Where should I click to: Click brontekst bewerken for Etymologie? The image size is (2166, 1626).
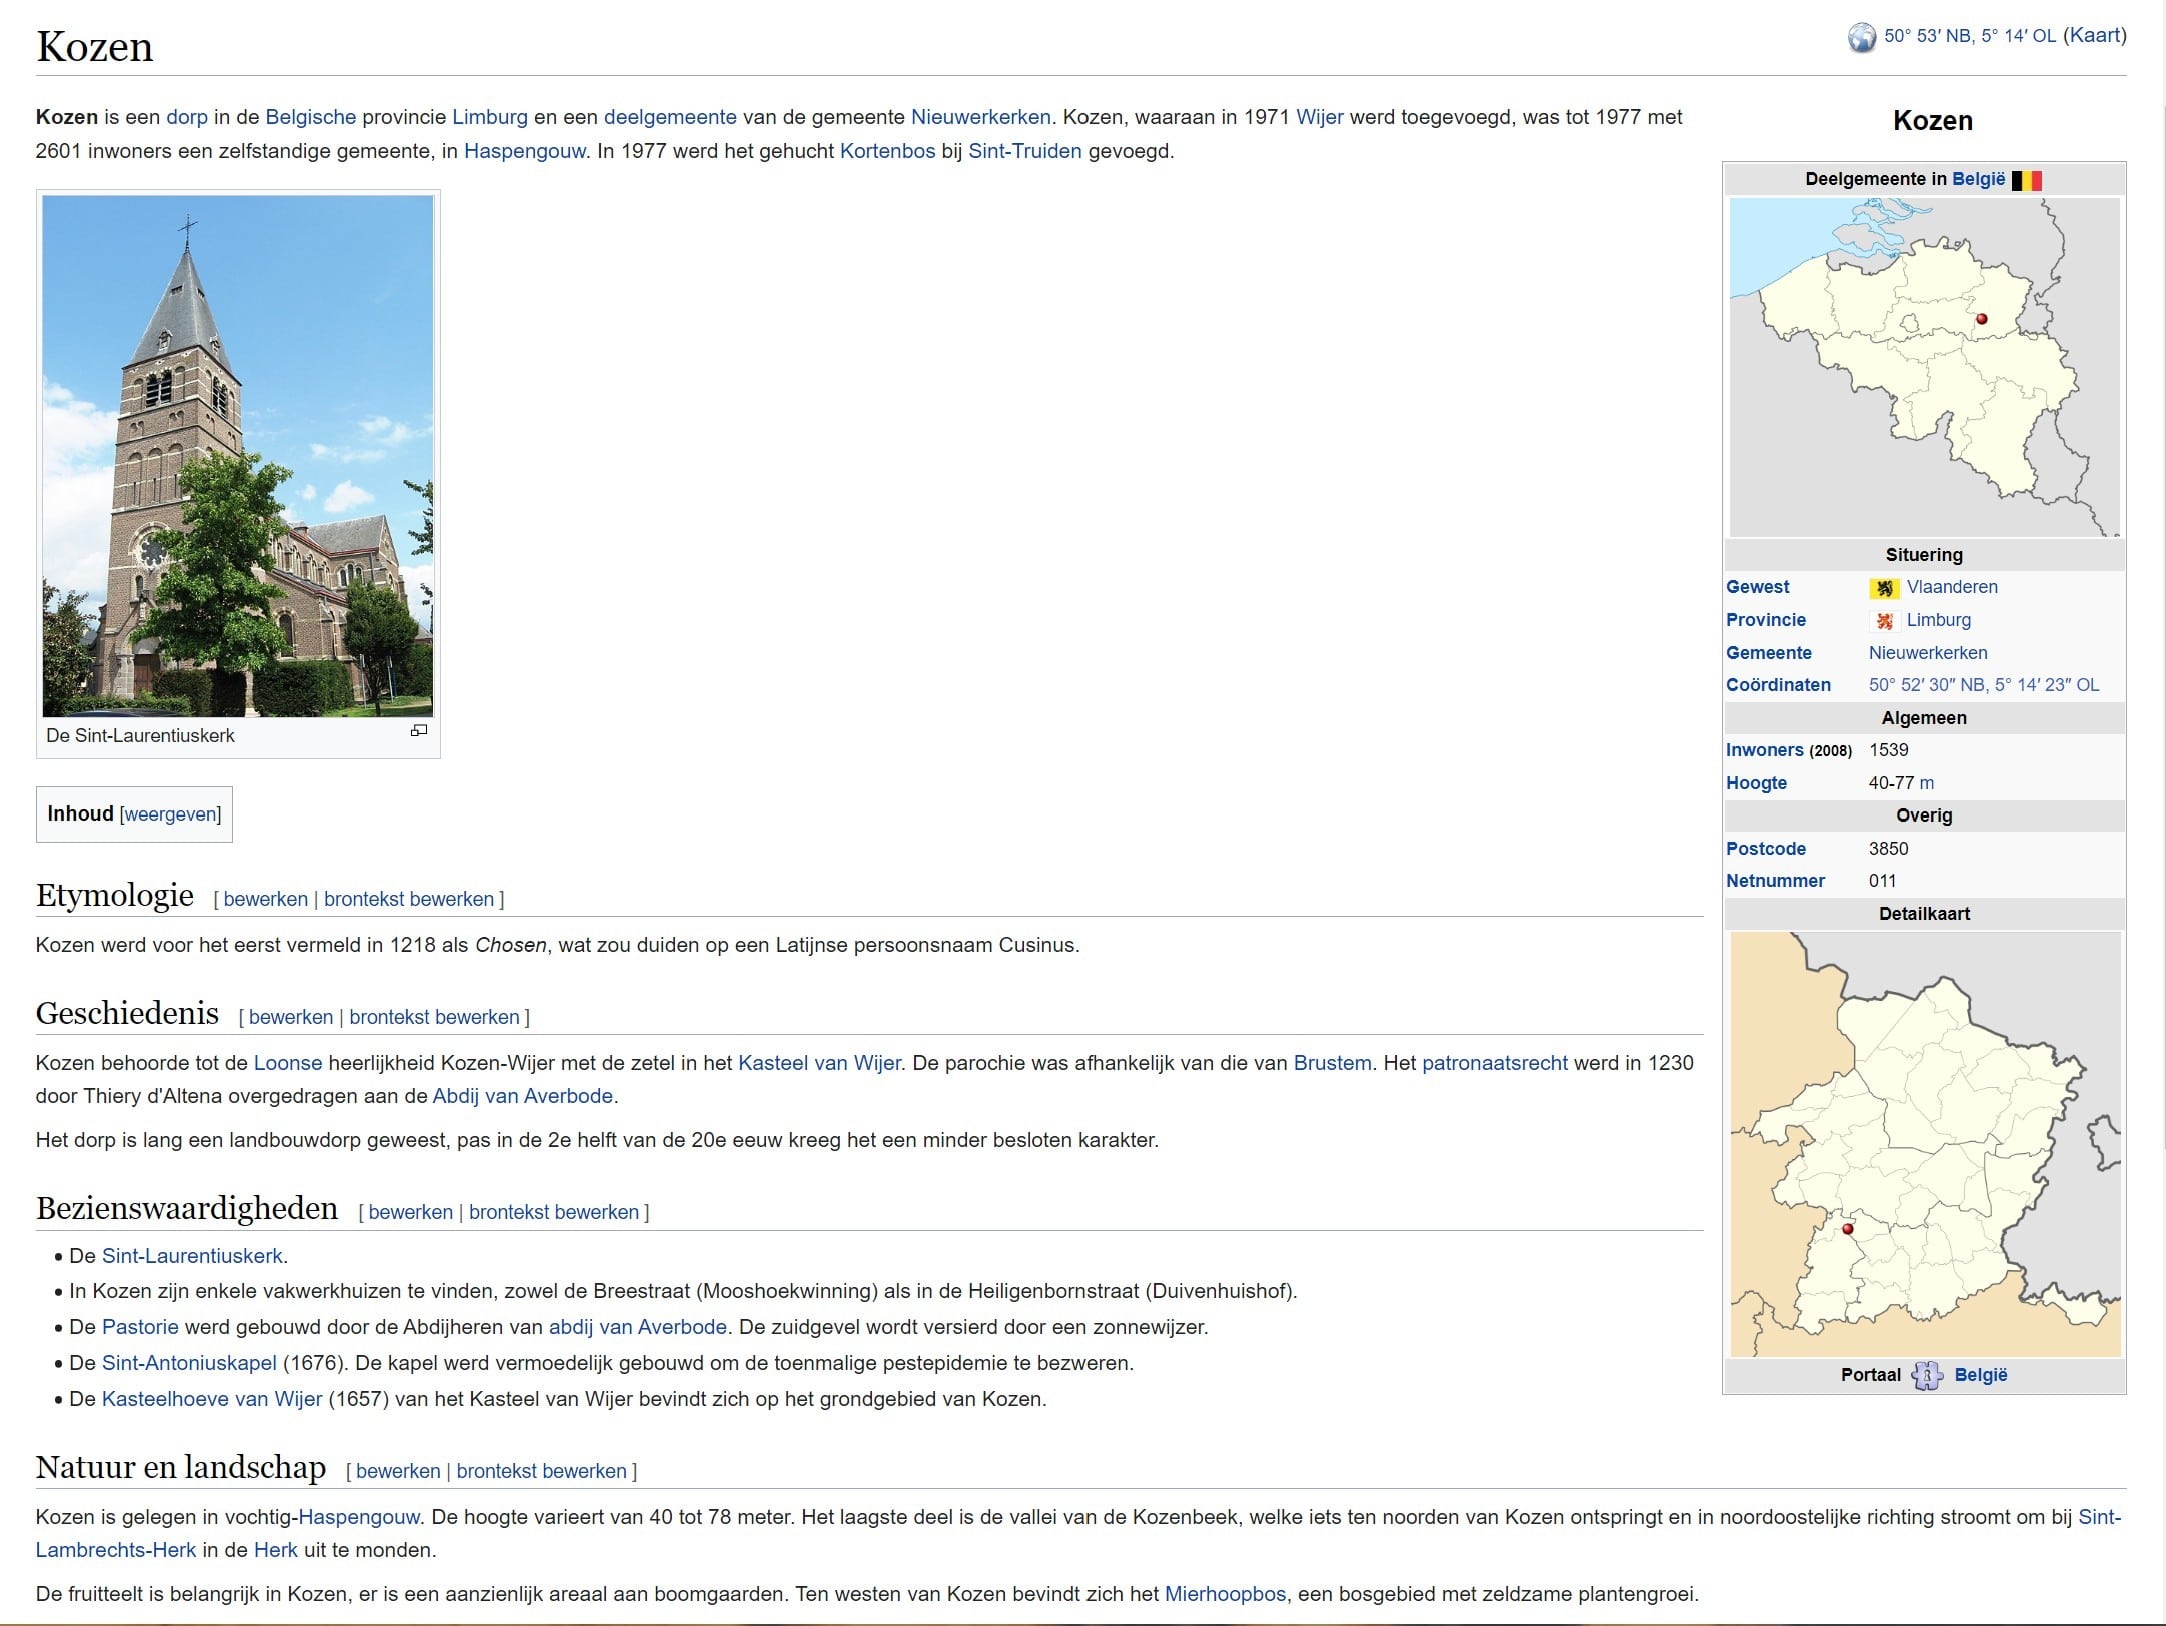click(409, 899)
